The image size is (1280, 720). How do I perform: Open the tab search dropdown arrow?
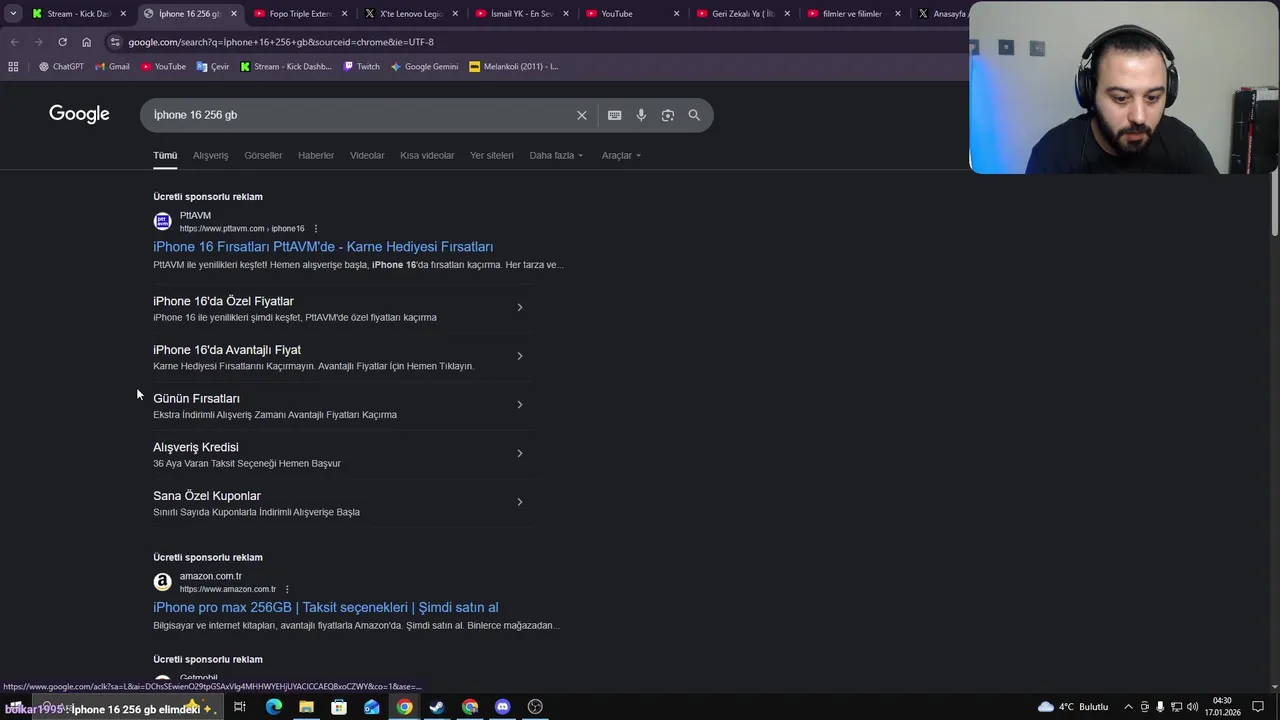13,14
